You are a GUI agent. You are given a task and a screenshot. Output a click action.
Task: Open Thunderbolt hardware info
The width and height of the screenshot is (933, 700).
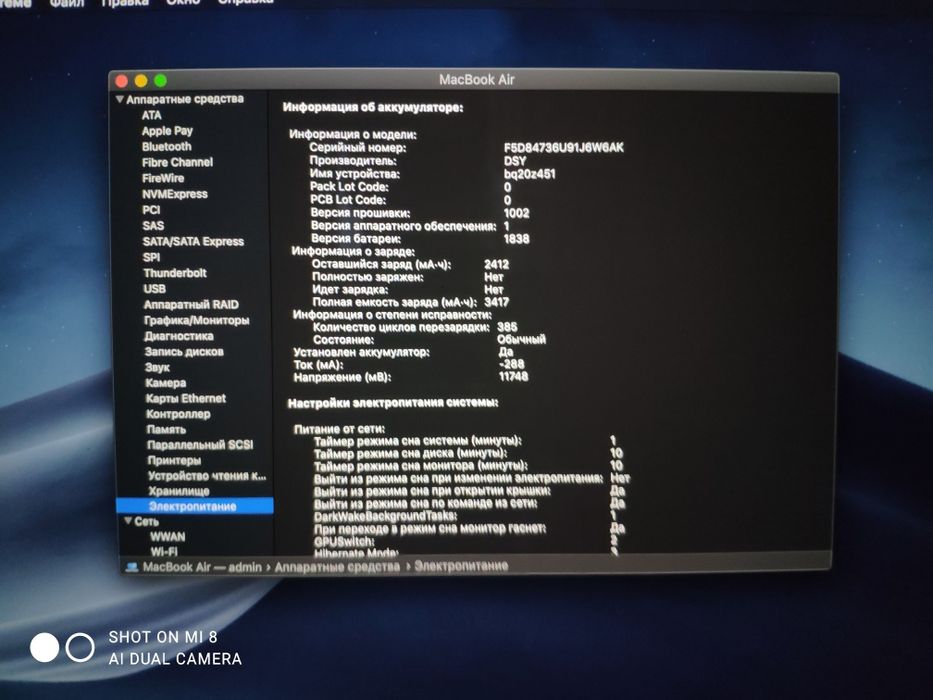175,273
